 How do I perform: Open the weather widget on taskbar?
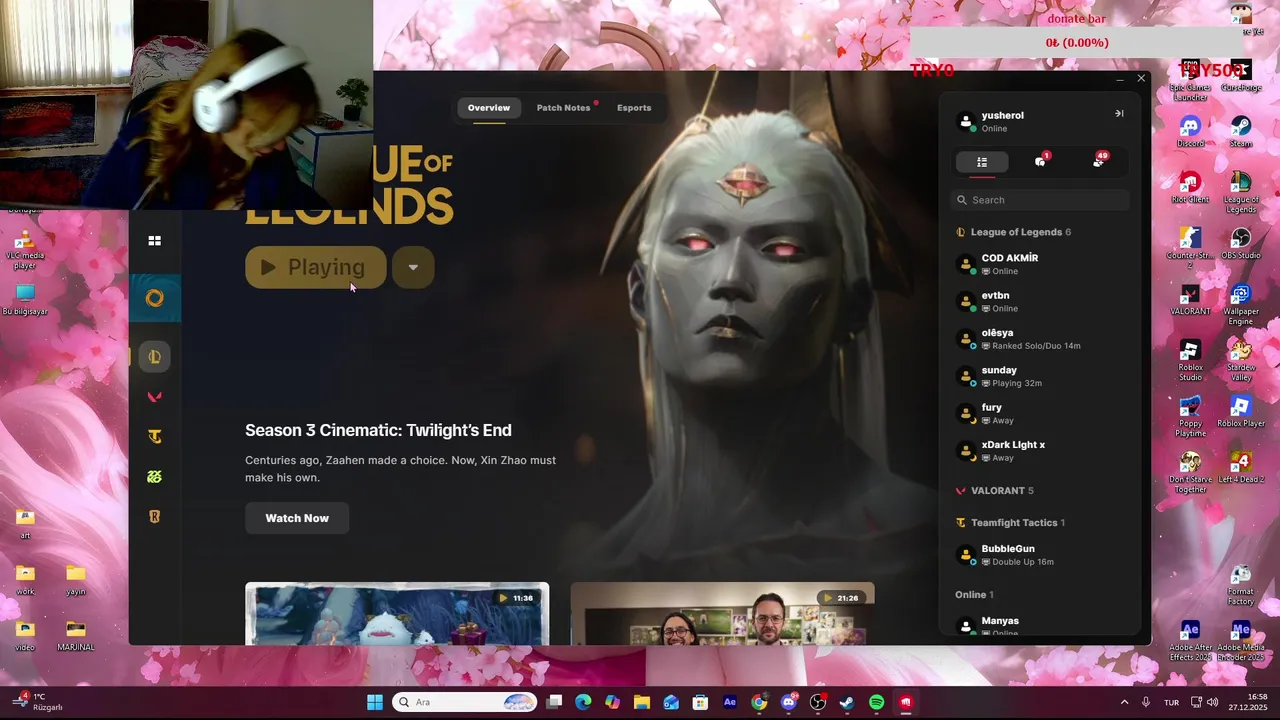(38, 702)
